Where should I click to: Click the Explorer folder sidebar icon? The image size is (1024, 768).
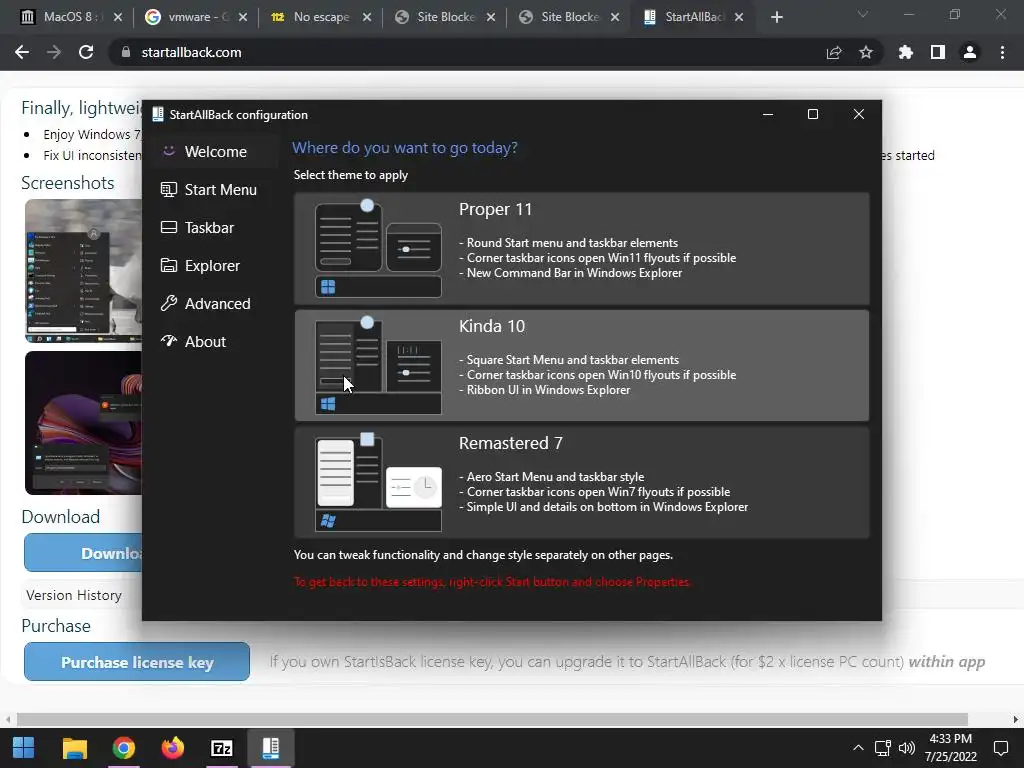[x=168, y=265]
